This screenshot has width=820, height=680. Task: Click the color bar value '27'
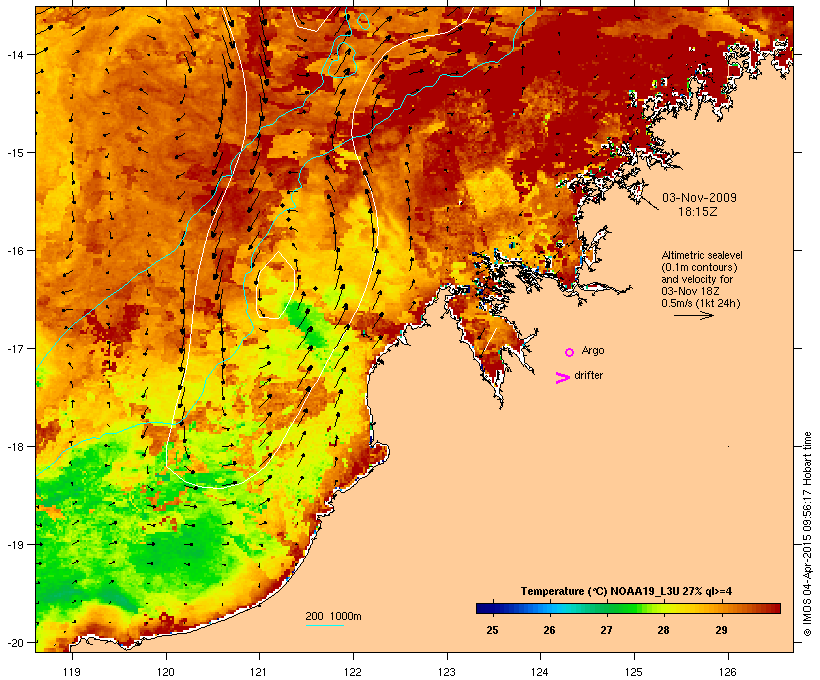click(606, 630)
